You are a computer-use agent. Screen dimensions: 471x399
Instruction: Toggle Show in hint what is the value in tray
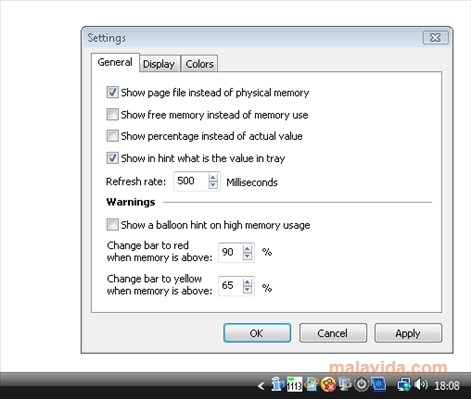112,158
